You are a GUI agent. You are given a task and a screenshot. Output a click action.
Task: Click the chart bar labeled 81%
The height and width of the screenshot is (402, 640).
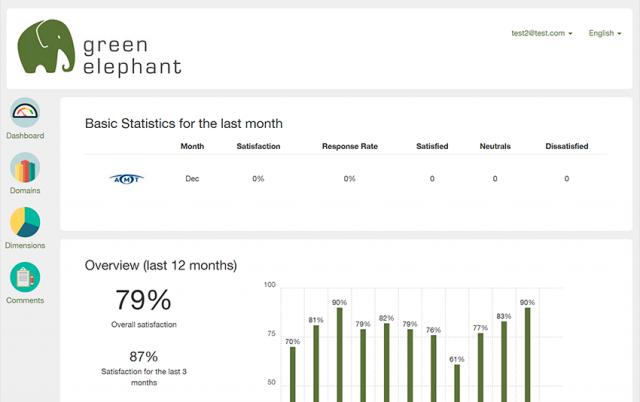pyautogui.click(x=316, y=364)
